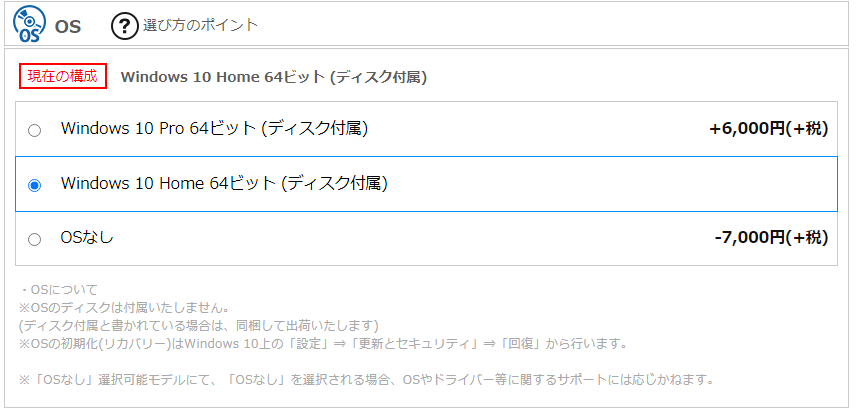Image resolution: width=856 pixels, height=411 pixels.
Task: Open the 選び方のポイント guide link
Action: (200, 25)
